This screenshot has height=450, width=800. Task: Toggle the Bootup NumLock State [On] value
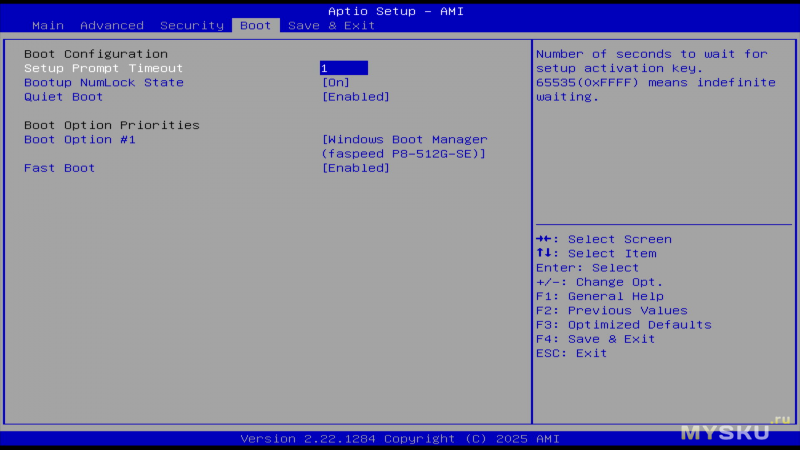(x=335, y=82)
